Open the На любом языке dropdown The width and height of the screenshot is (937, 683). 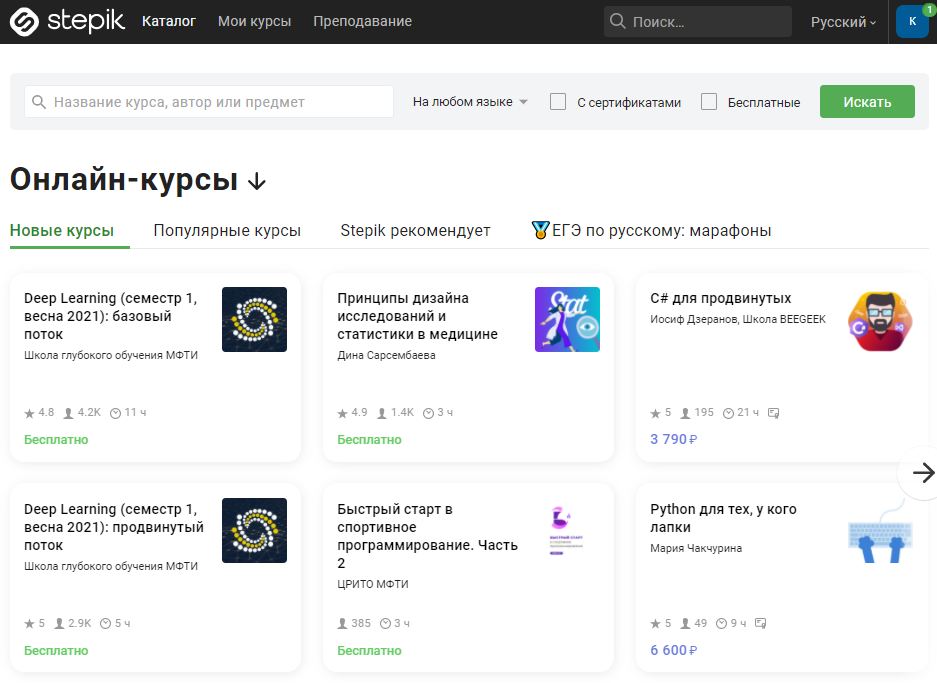point(470,102)
